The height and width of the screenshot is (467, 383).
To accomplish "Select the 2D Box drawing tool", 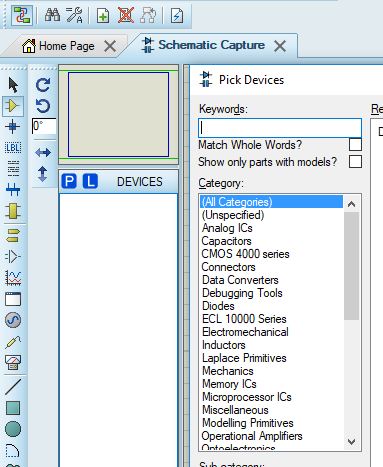I will (13, 408).
